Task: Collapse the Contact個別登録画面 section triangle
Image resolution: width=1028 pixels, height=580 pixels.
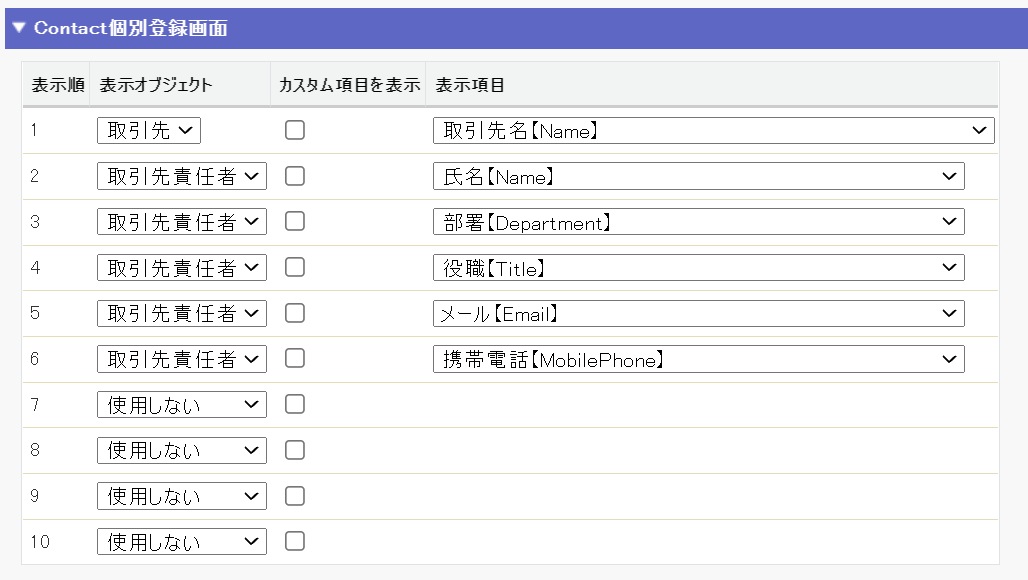Action: [x=19, y=28]
